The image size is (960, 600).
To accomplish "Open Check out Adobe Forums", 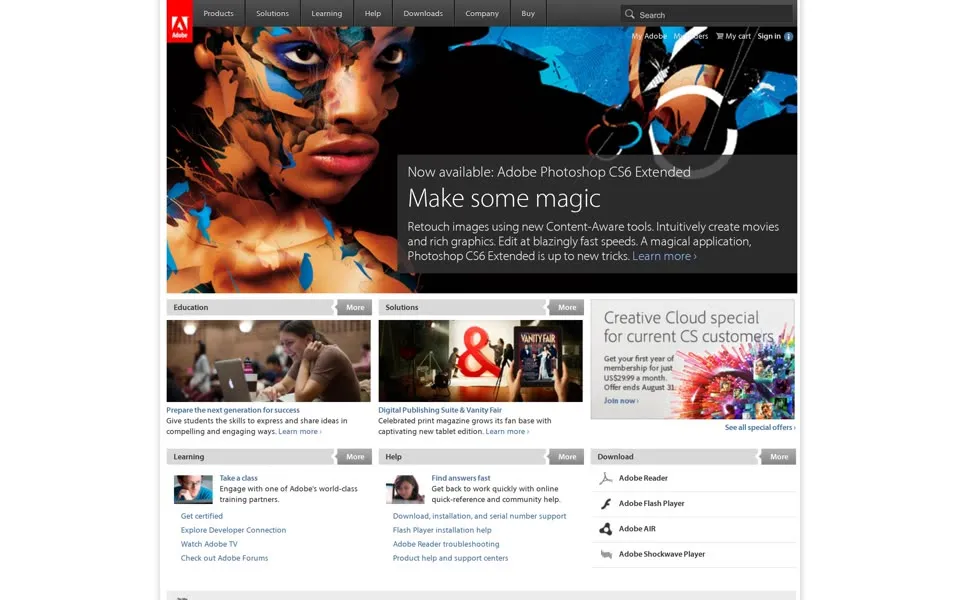I will pos(224,558).
